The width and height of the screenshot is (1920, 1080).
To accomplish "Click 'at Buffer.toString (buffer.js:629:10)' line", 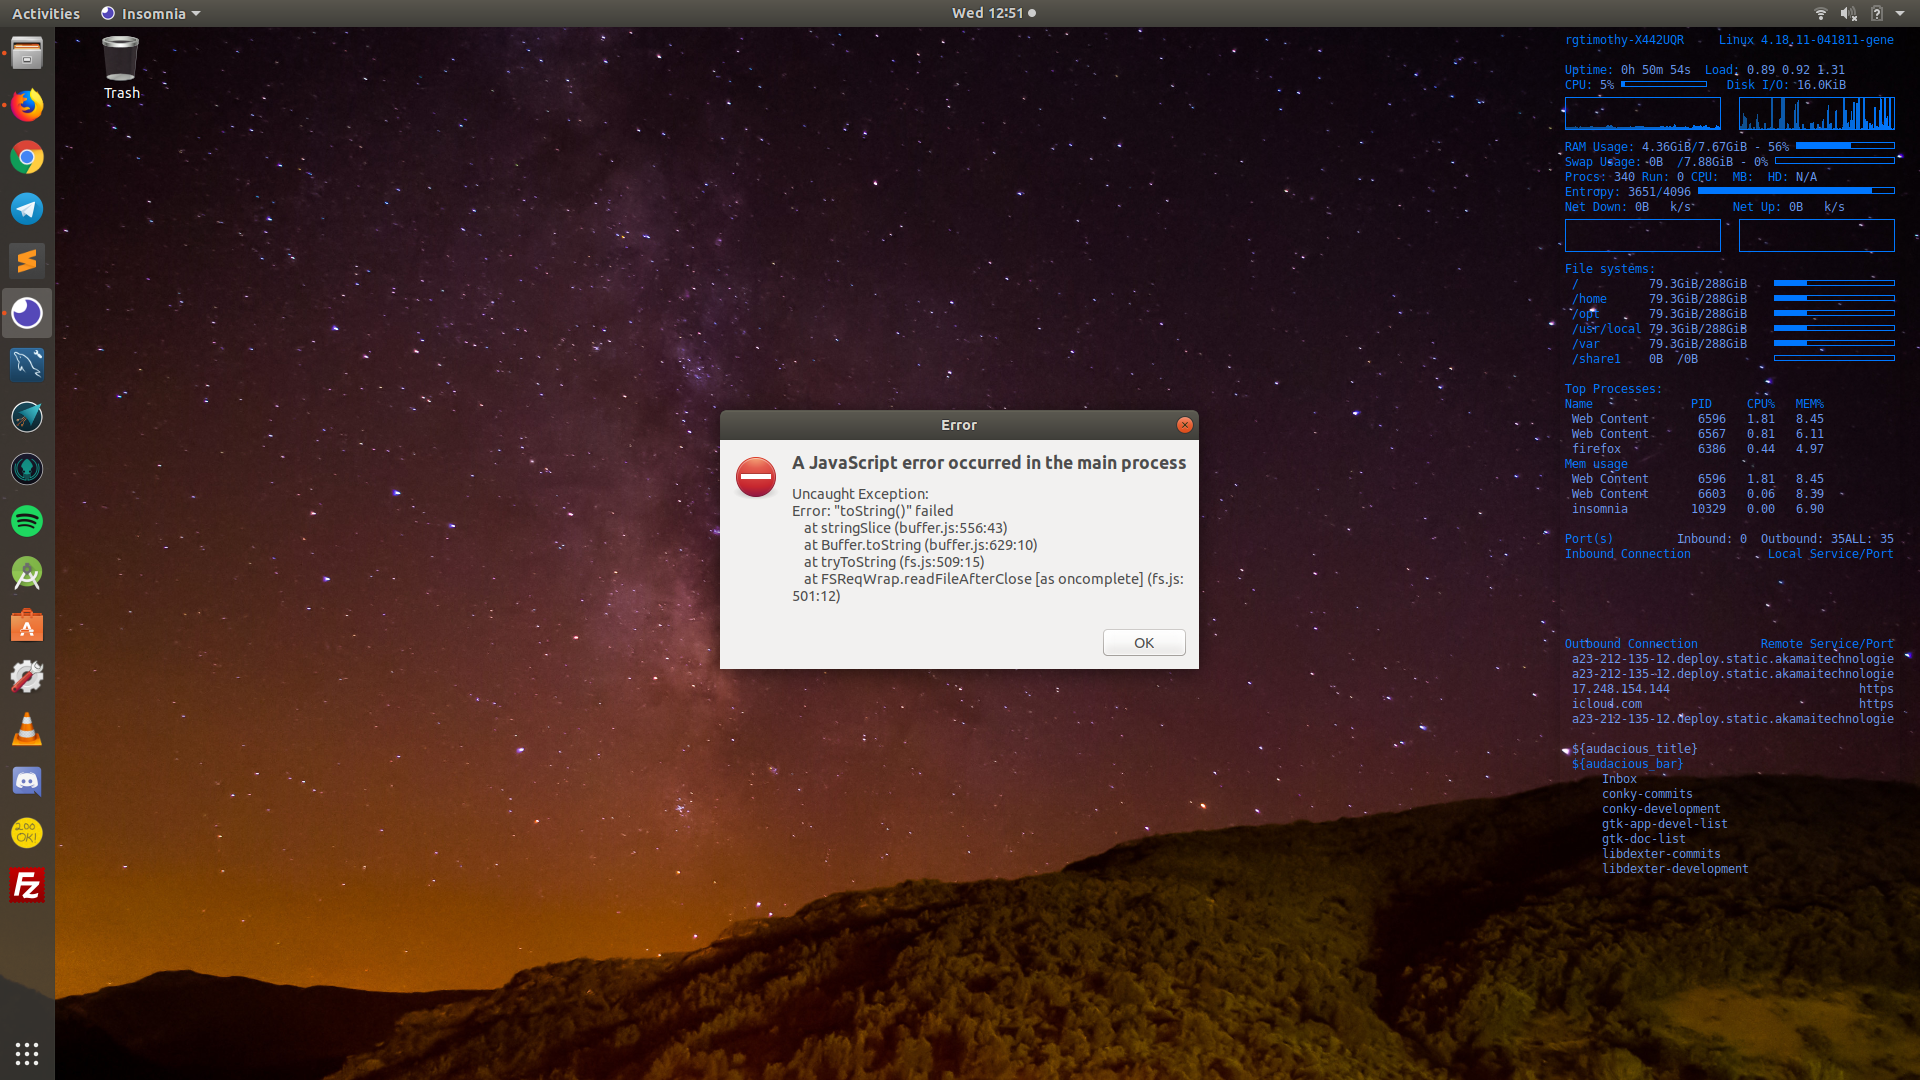I will (920, 545).
